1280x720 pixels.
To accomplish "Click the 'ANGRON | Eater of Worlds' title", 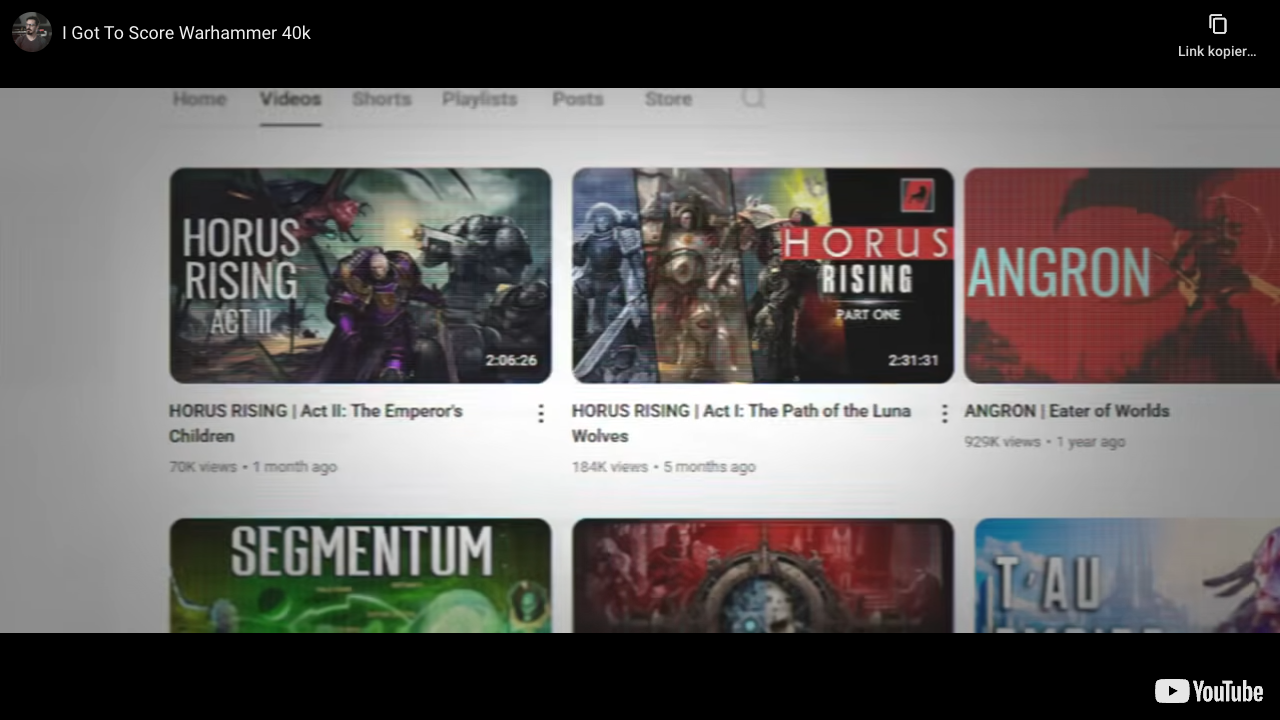I will pos(1067,411).
